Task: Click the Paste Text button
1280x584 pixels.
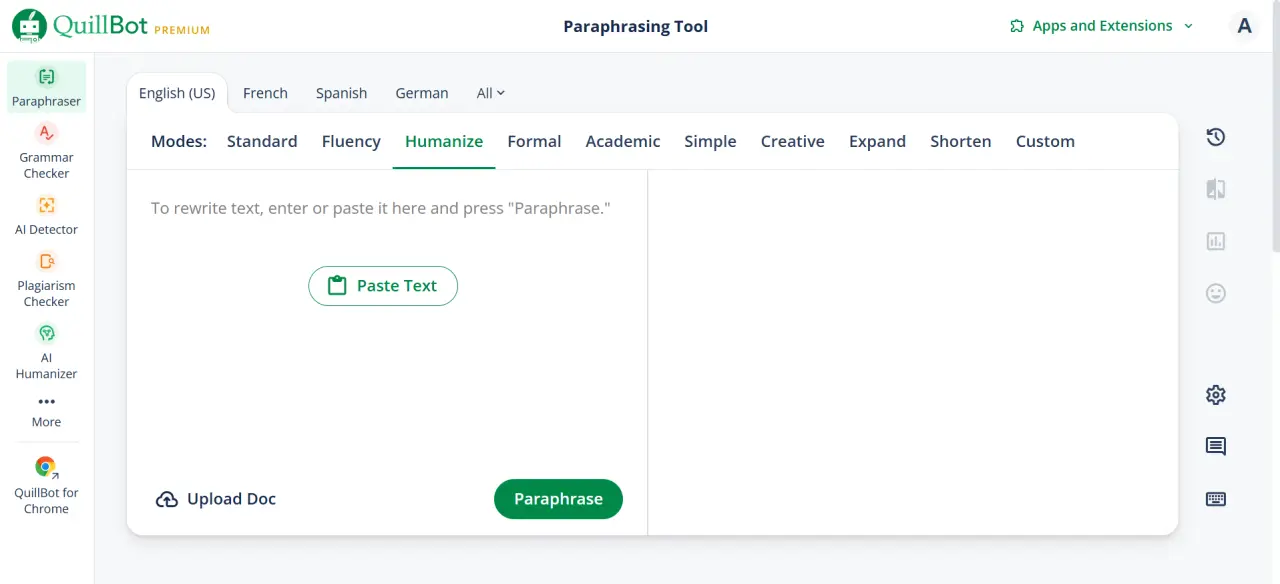Action: (x=383, y=286)
